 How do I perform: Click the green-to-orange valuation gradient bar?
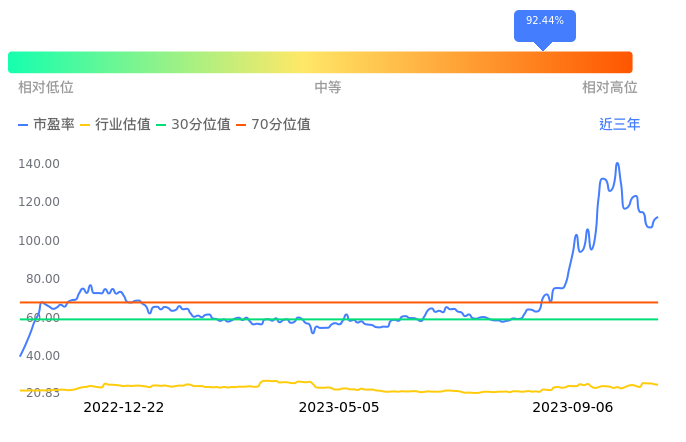(x=320, y=62)
